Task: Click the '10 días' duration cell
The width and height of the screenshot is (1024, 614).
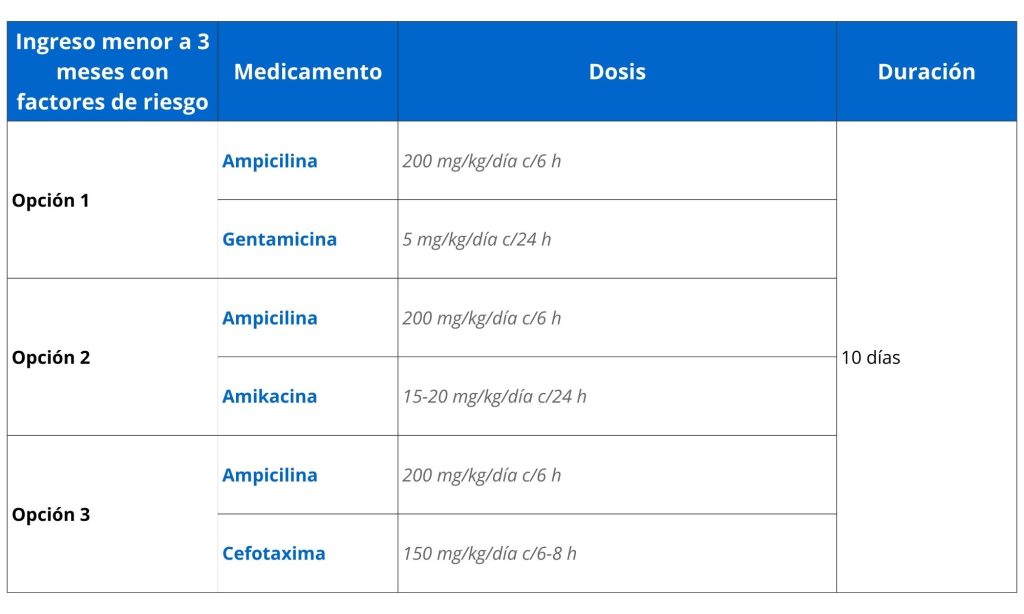Action: click(x=871, y=357)
